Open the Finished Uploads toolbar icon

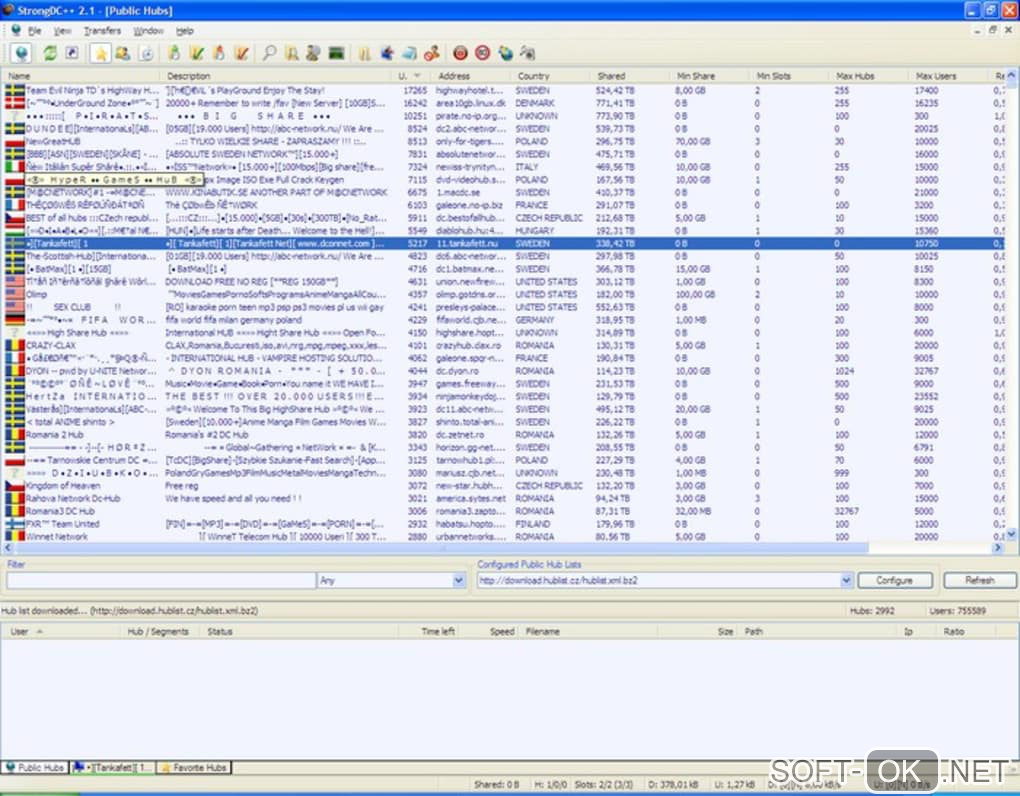coord(241,53)
